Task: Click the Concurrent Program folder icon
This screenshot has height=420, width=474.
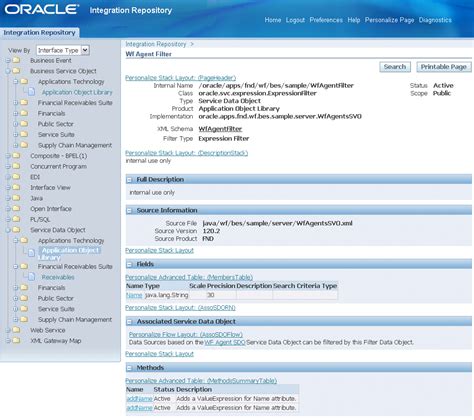Action: coord(16,166)
